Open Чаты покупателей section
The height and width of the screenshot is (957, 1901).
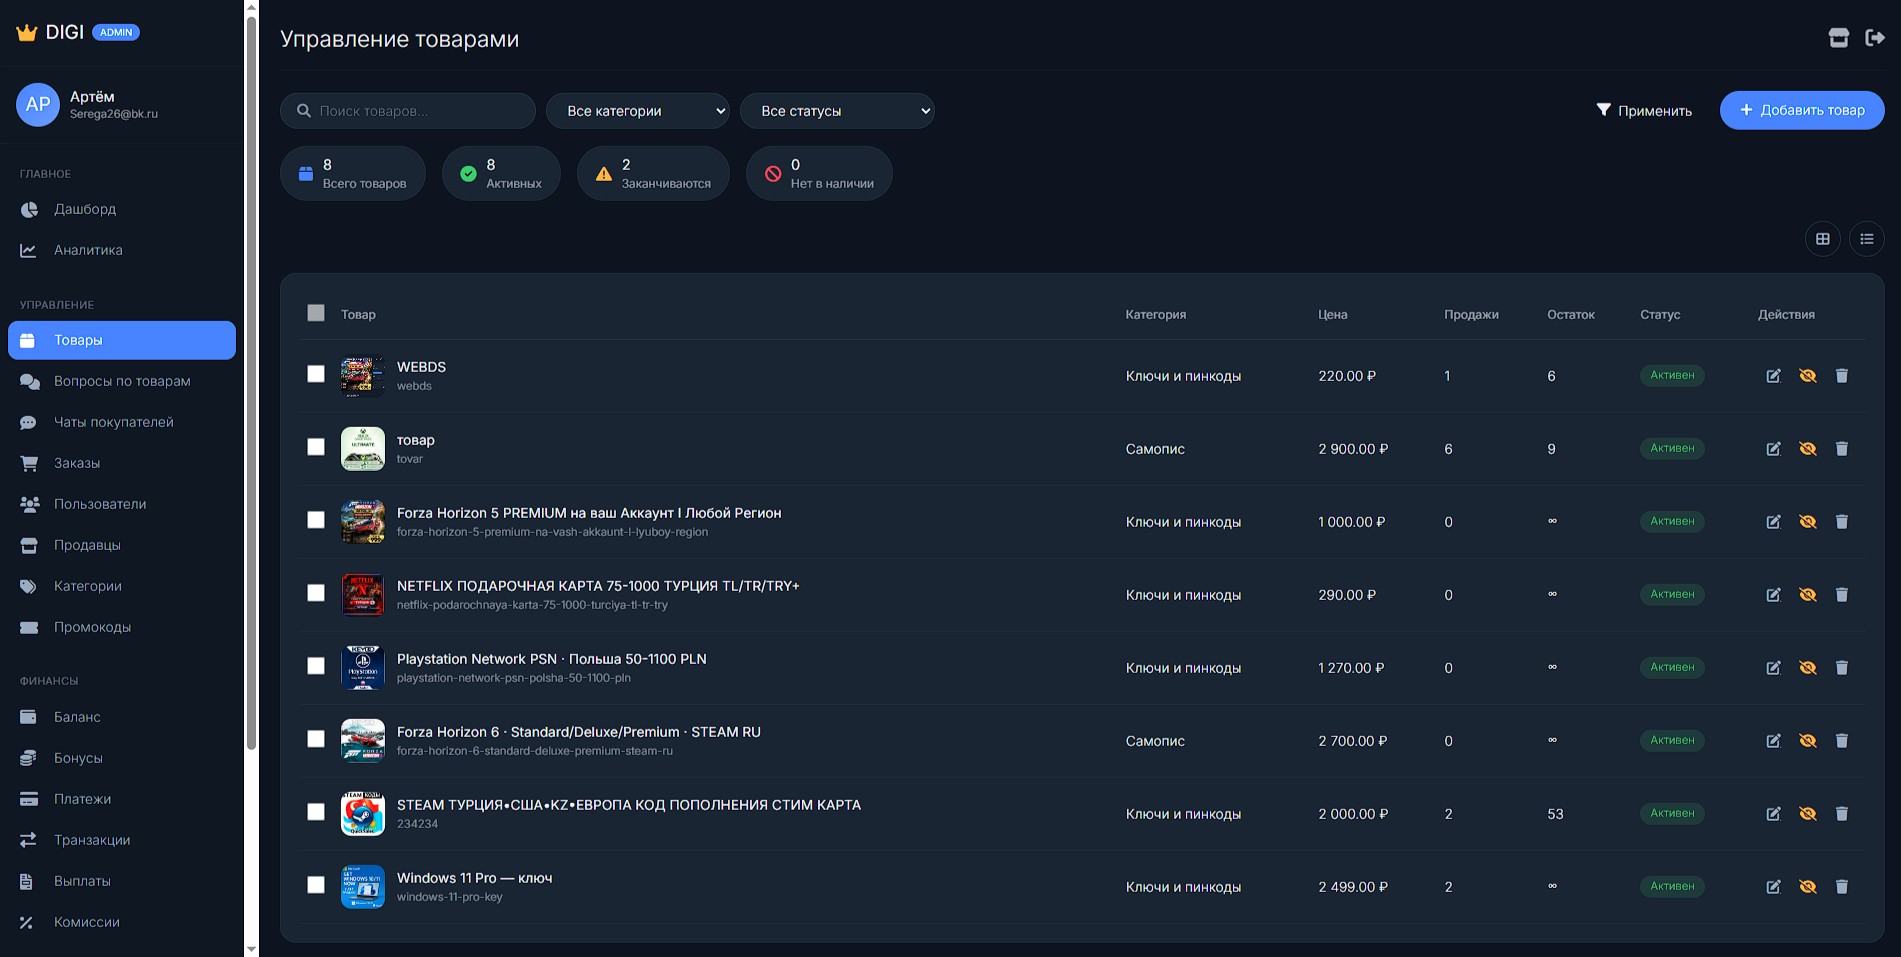tap(122, 422)
